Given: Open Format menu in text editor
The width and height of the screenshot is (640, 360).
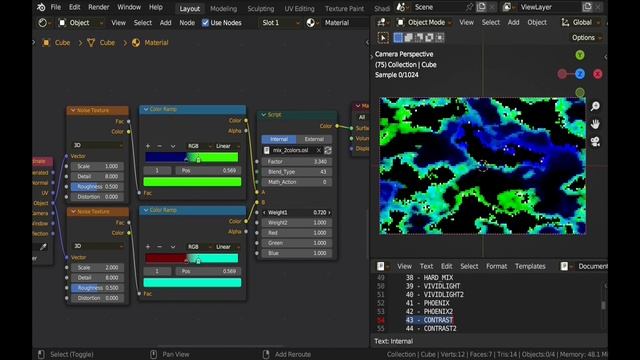Looking at the screenshot, I should [496, 266].
